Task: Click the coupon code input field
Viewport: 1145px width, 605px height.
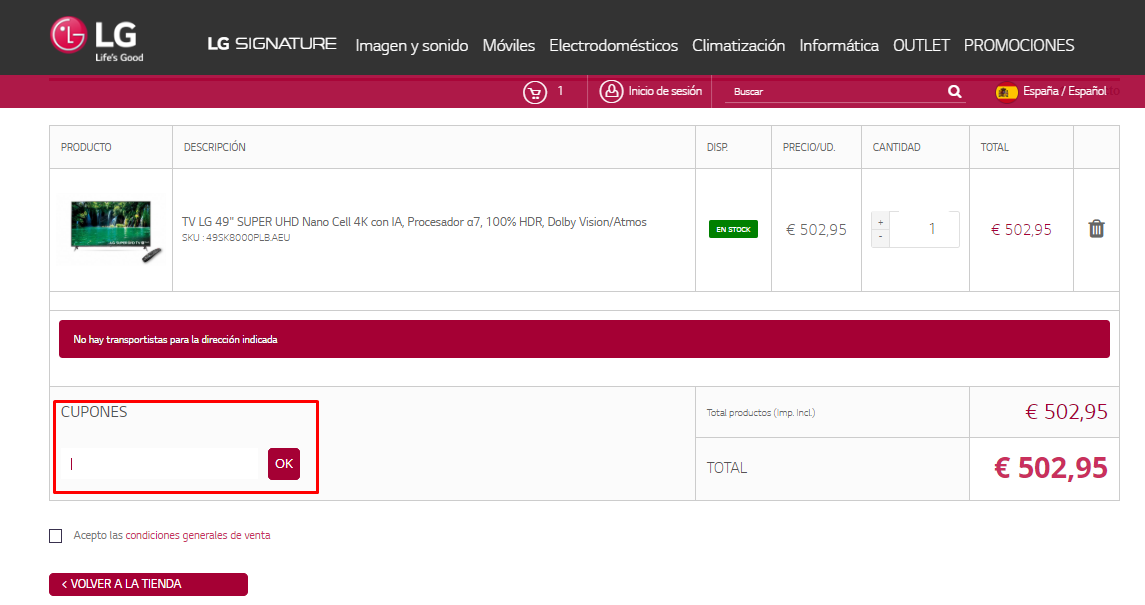Action: click(160, 464)
